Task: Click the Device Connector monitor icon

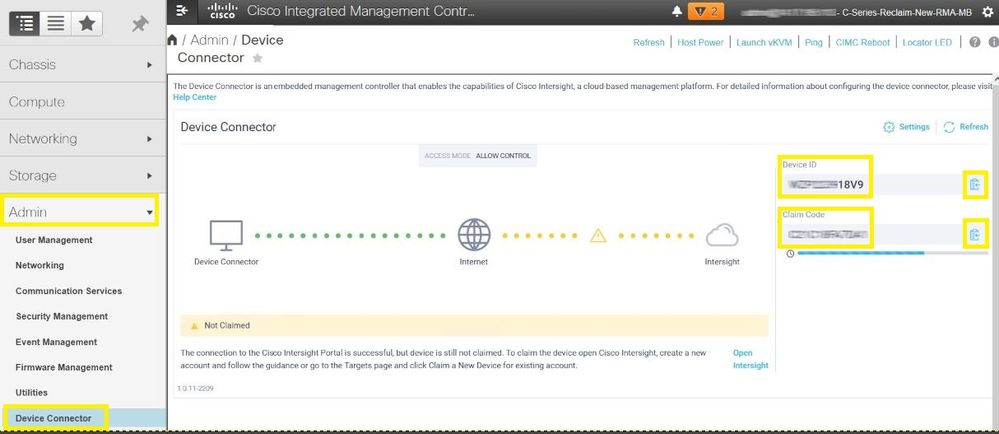Action: click(x=226, y=235)
